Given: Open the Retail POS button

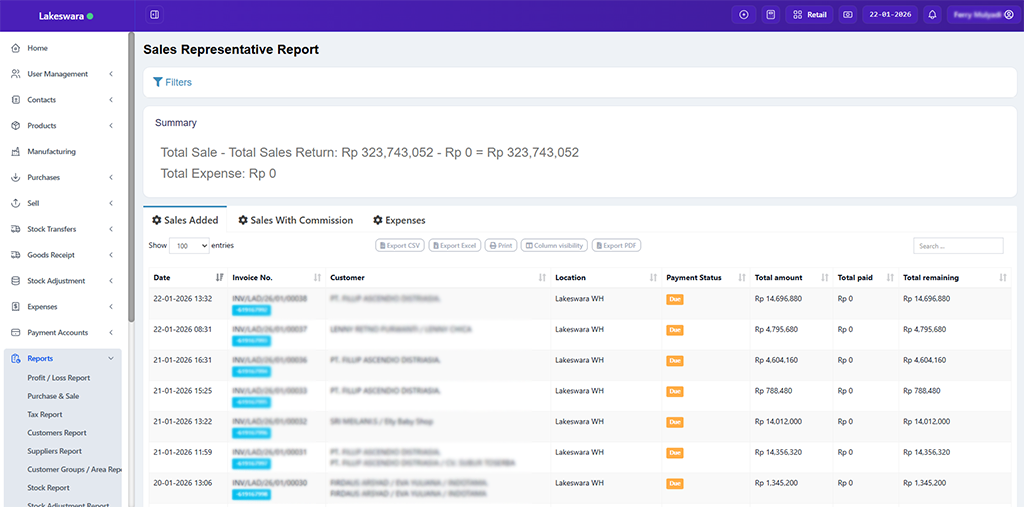Looking at the screenshot, I should tap(809, 15).
